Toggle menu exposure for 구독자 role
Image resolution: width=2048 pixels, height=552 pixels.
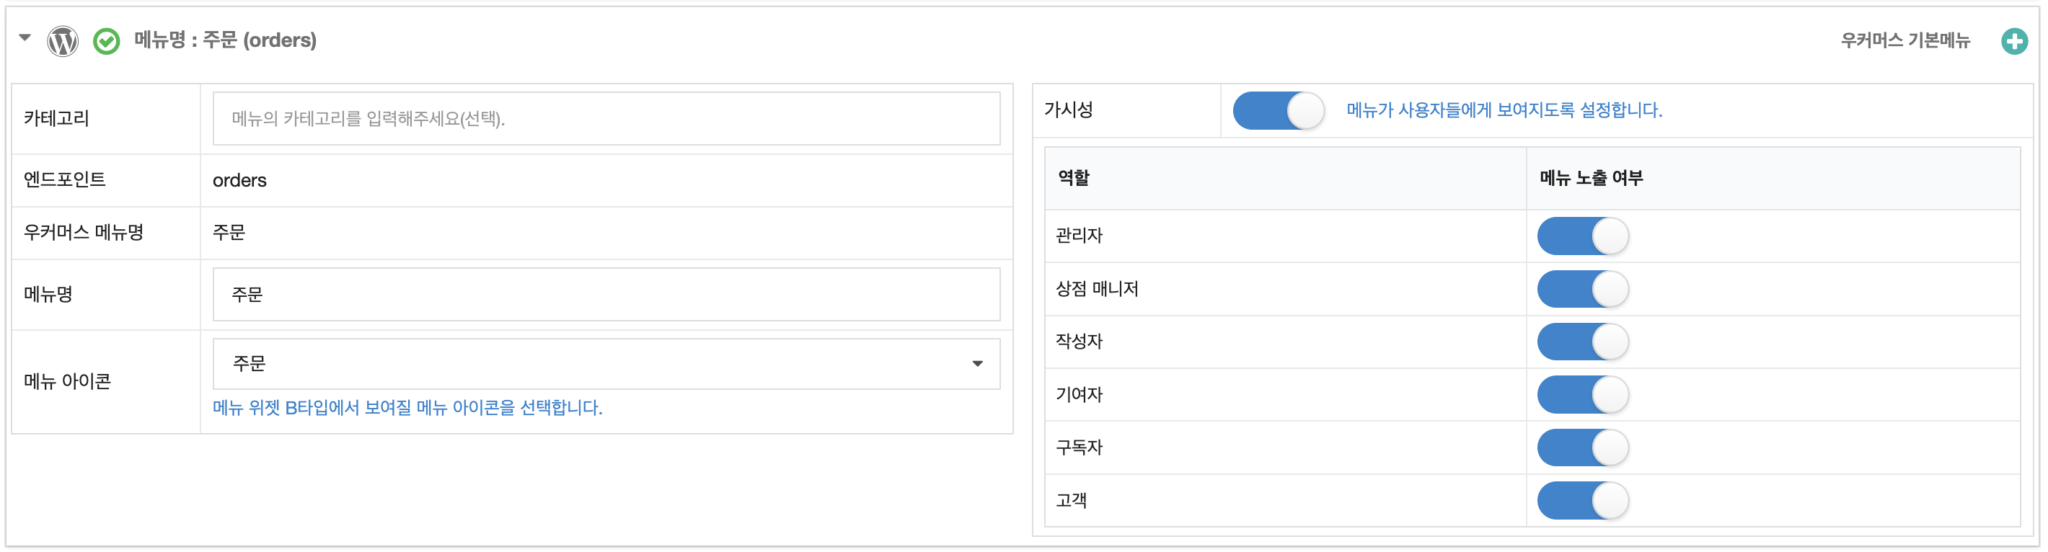click(1582, 448)
